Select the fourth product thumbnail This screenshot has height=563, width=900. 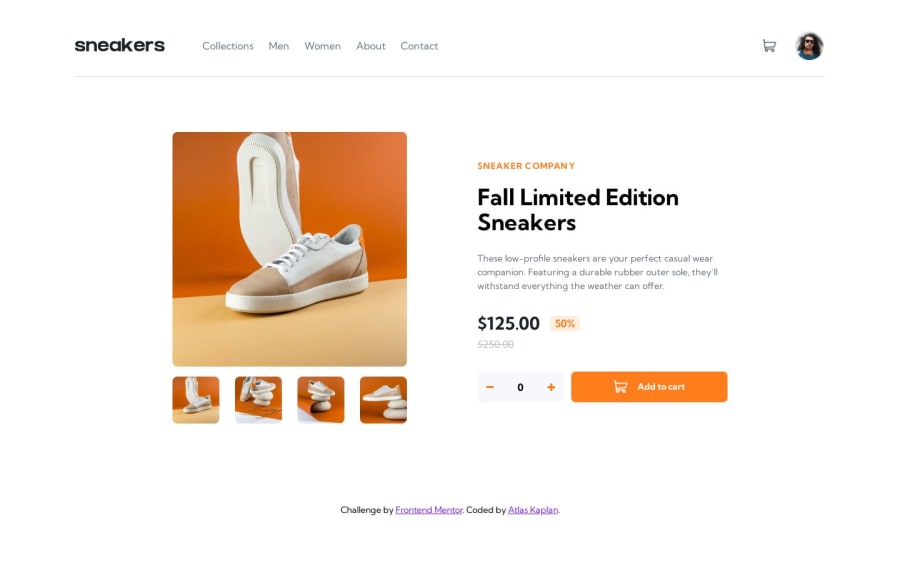(383, 400)
